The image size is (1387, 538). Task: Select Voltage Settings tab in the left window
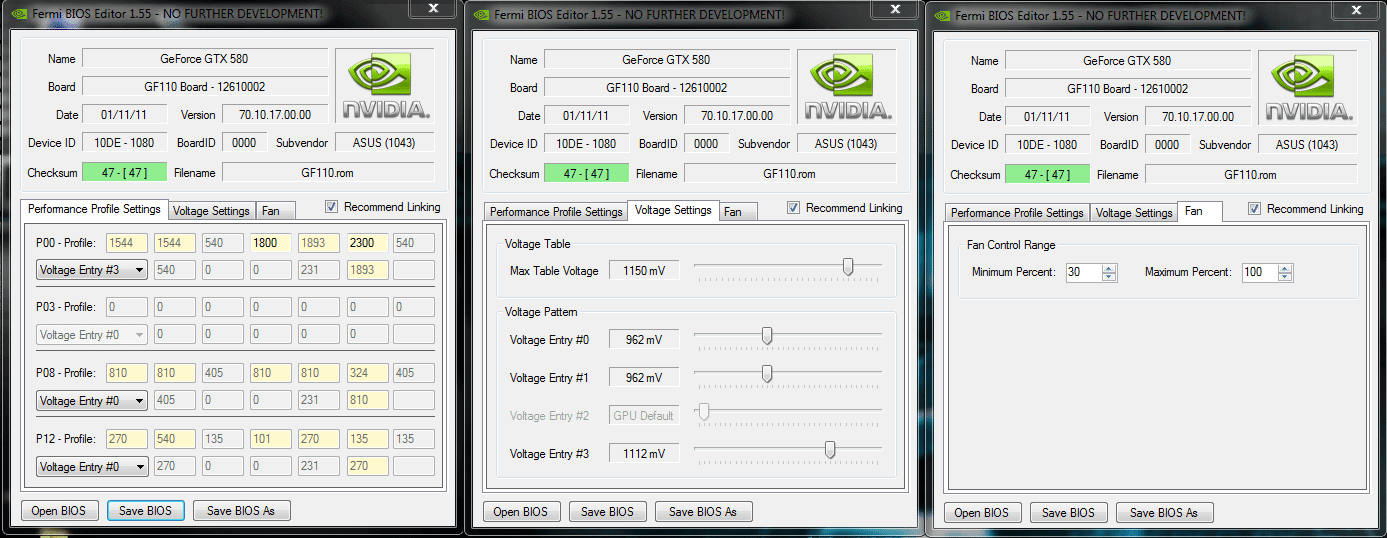pos(211,211)
